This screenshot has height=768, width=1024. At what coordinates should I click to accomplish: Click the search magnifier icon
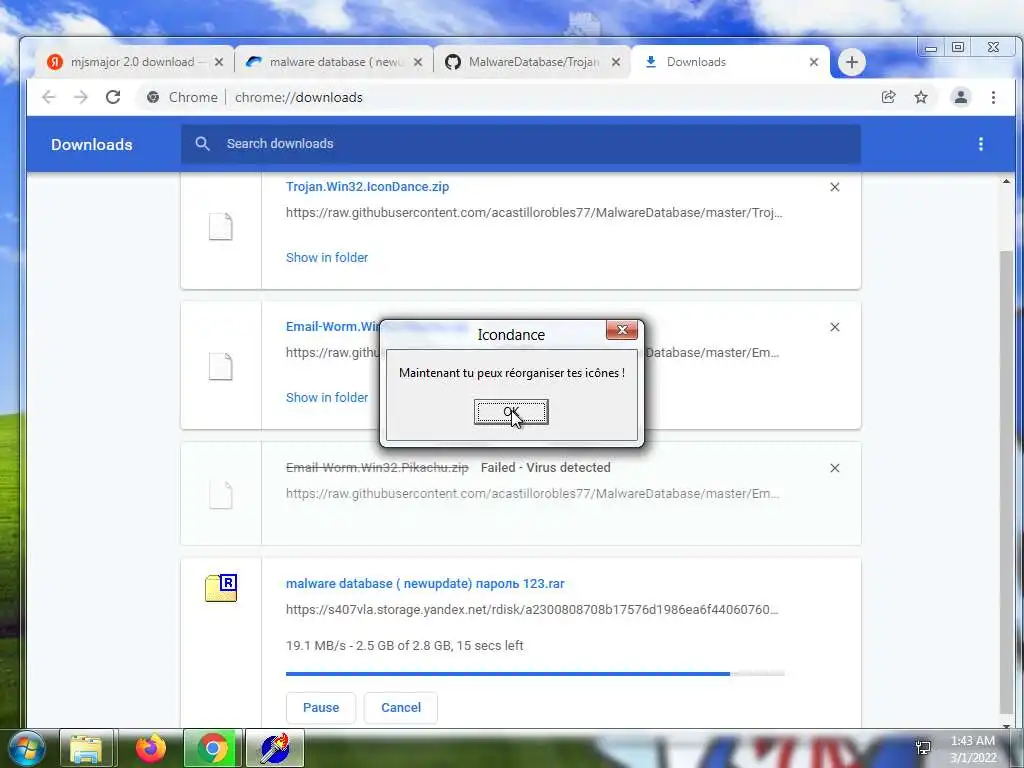(x=202, y=144)
